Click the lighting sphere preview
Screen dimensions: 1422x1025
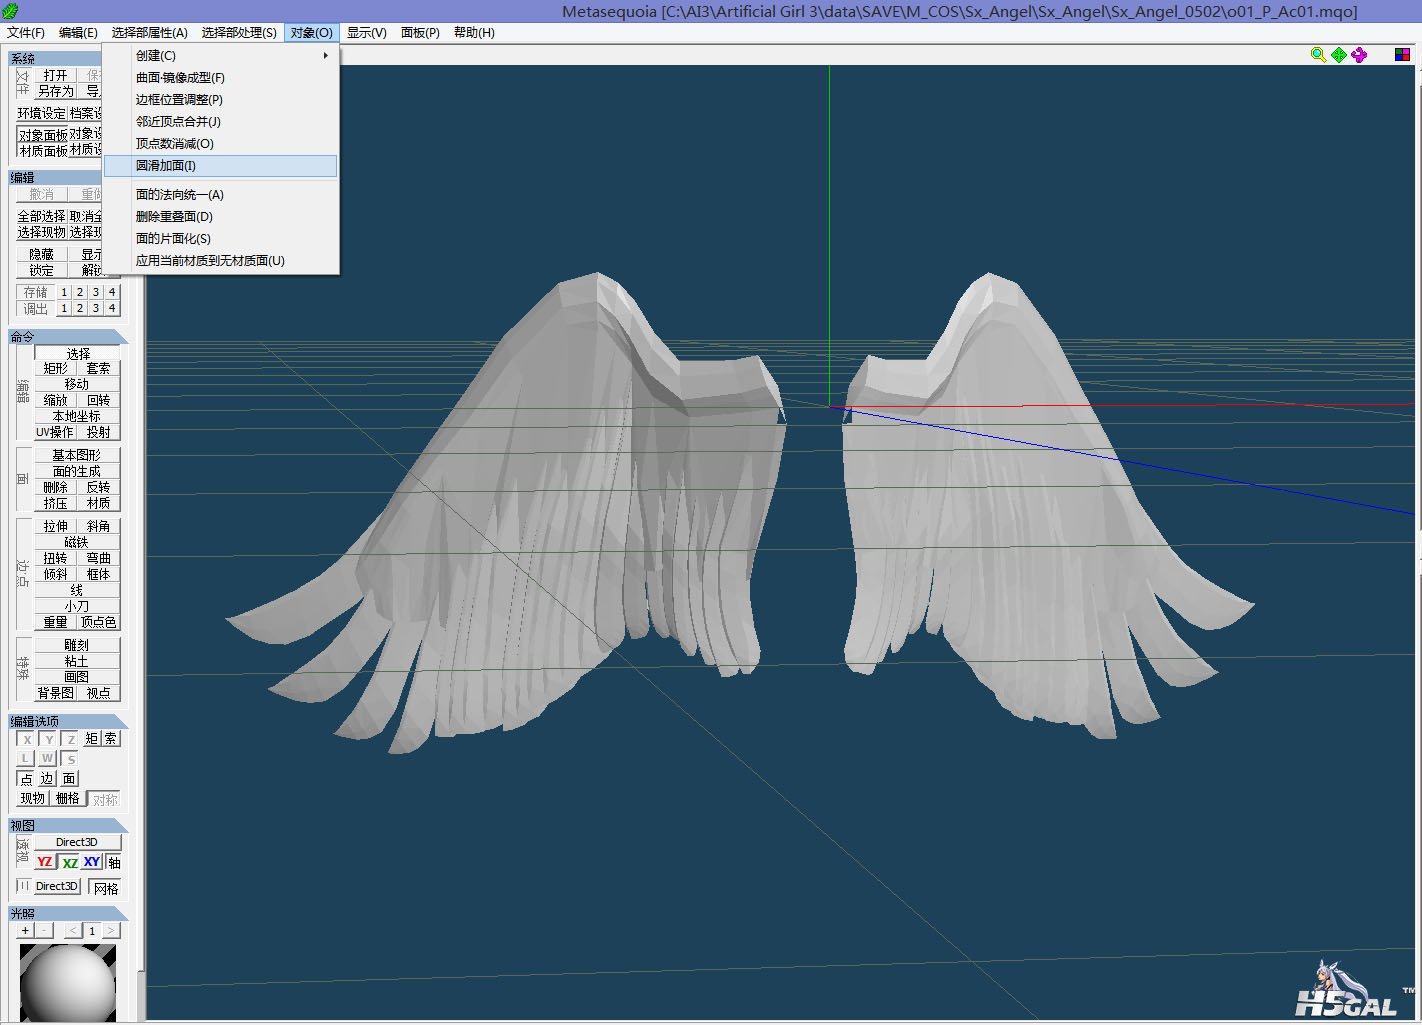68,982
